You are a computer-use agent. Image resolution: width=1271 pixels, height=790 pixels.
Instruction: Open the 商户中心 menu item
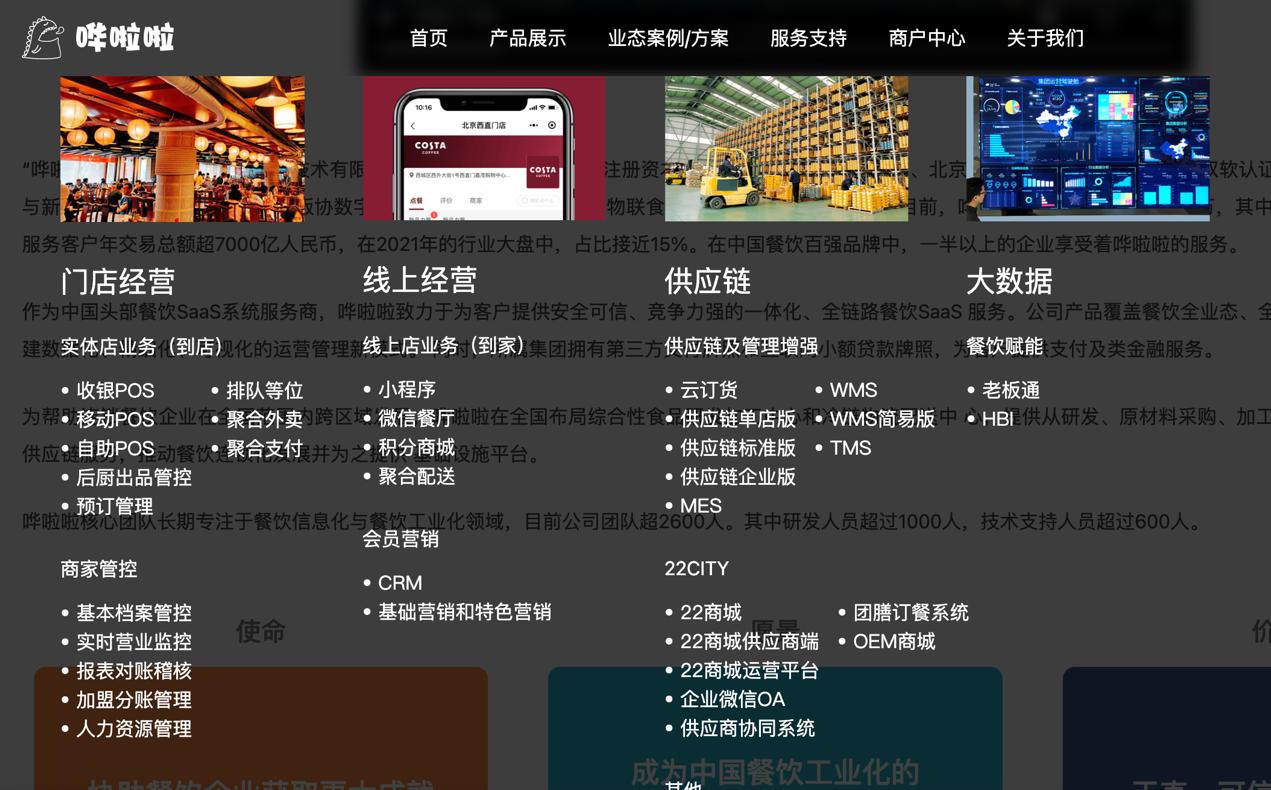click(927, 38)
